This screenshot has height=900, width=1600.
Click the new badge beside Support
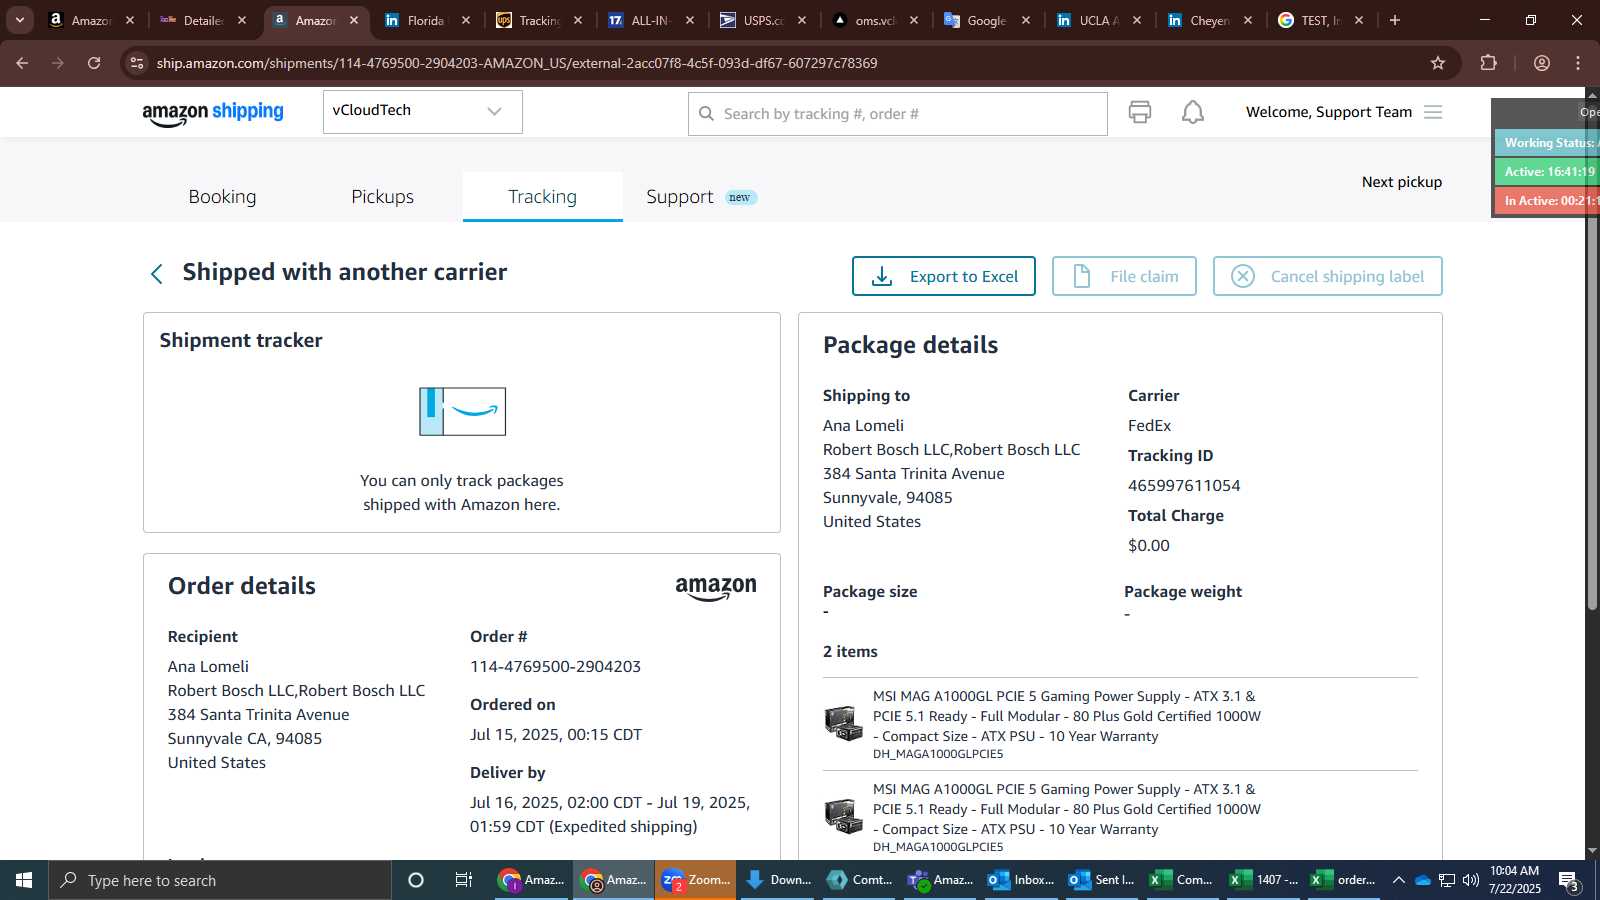pos(740,197)
